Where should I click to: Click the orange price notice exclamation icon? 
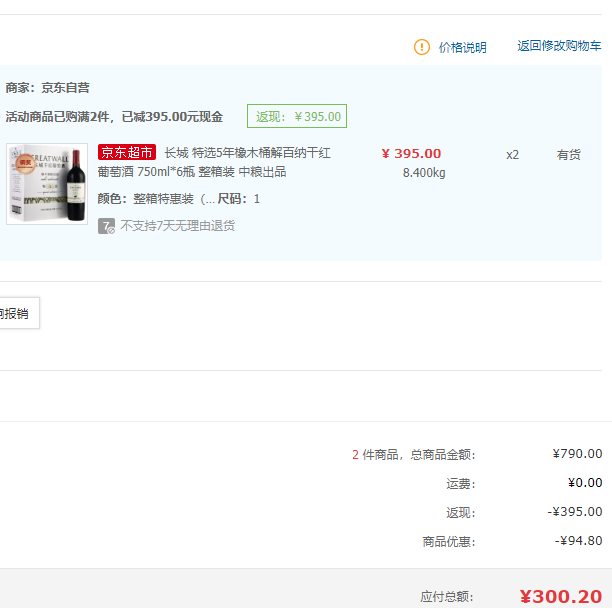click(422, 47)
